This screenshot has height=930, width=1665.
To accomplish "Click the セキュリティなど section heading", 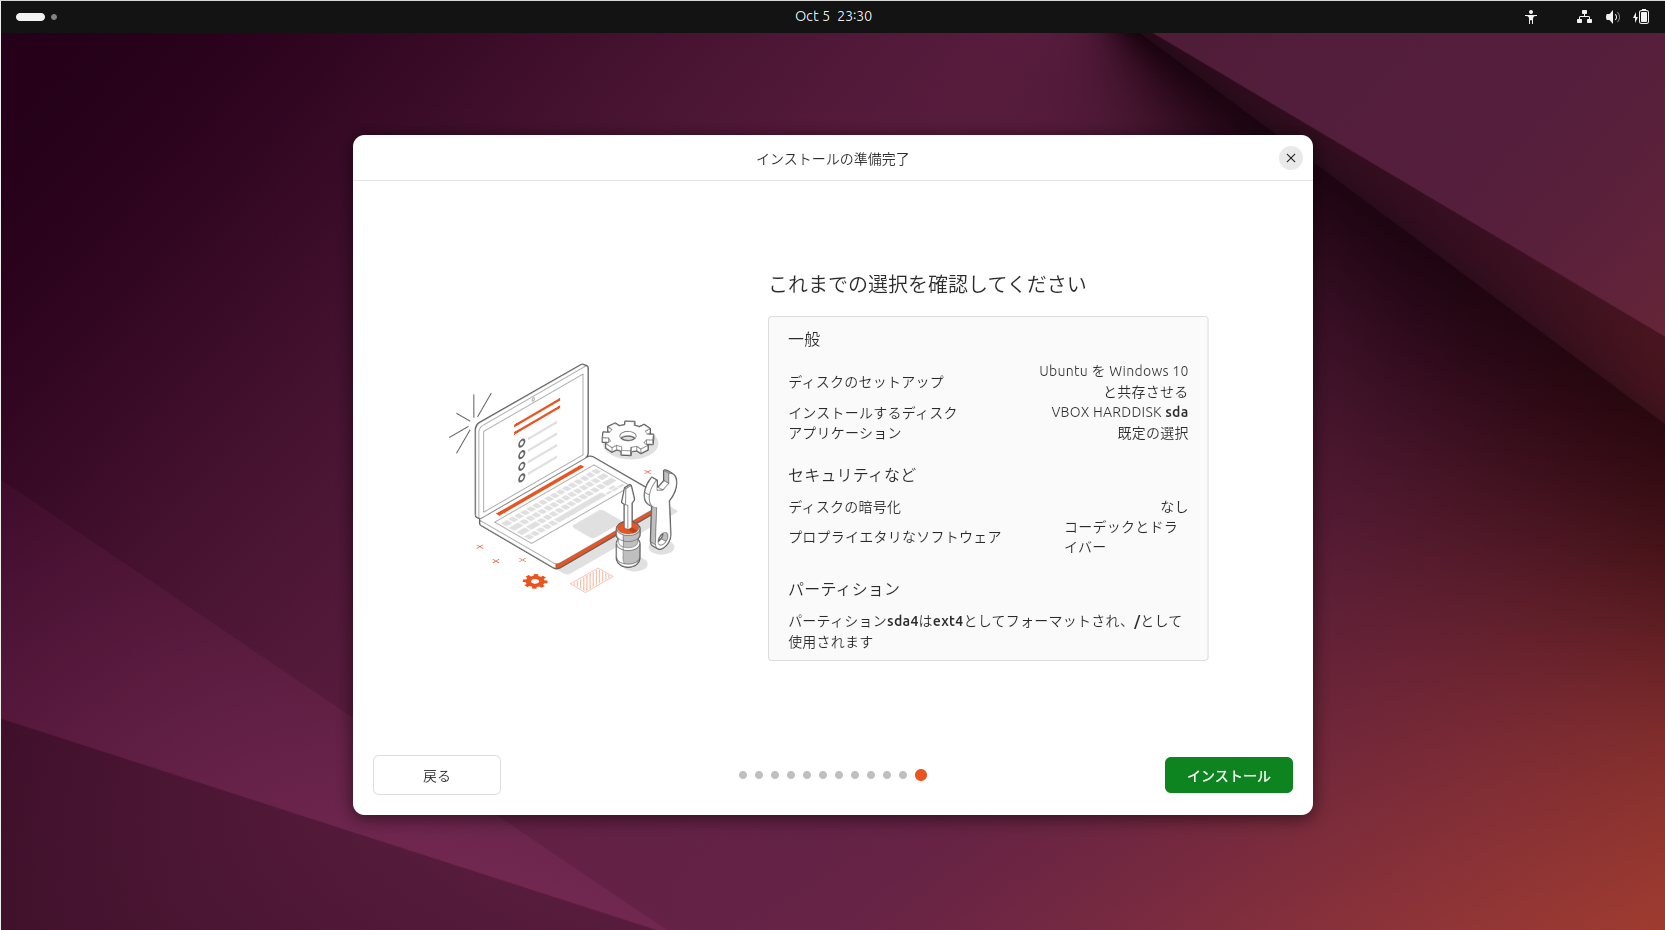I will 851,475.
